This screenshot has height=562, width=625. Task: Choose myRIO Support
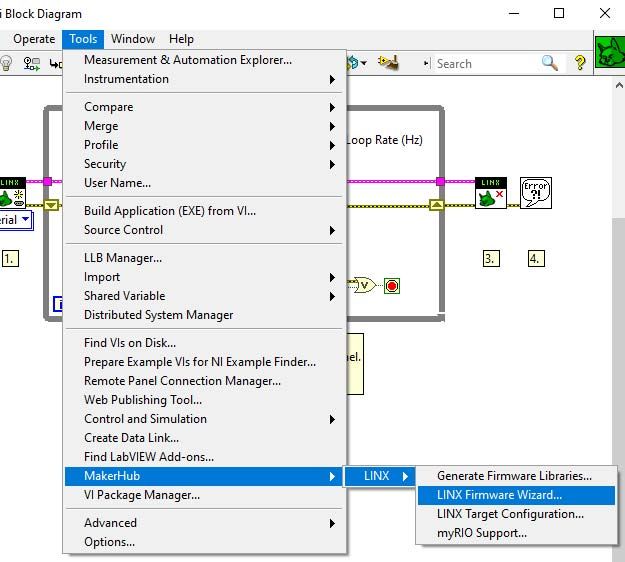pyautogui.click(x=516, y=533)
